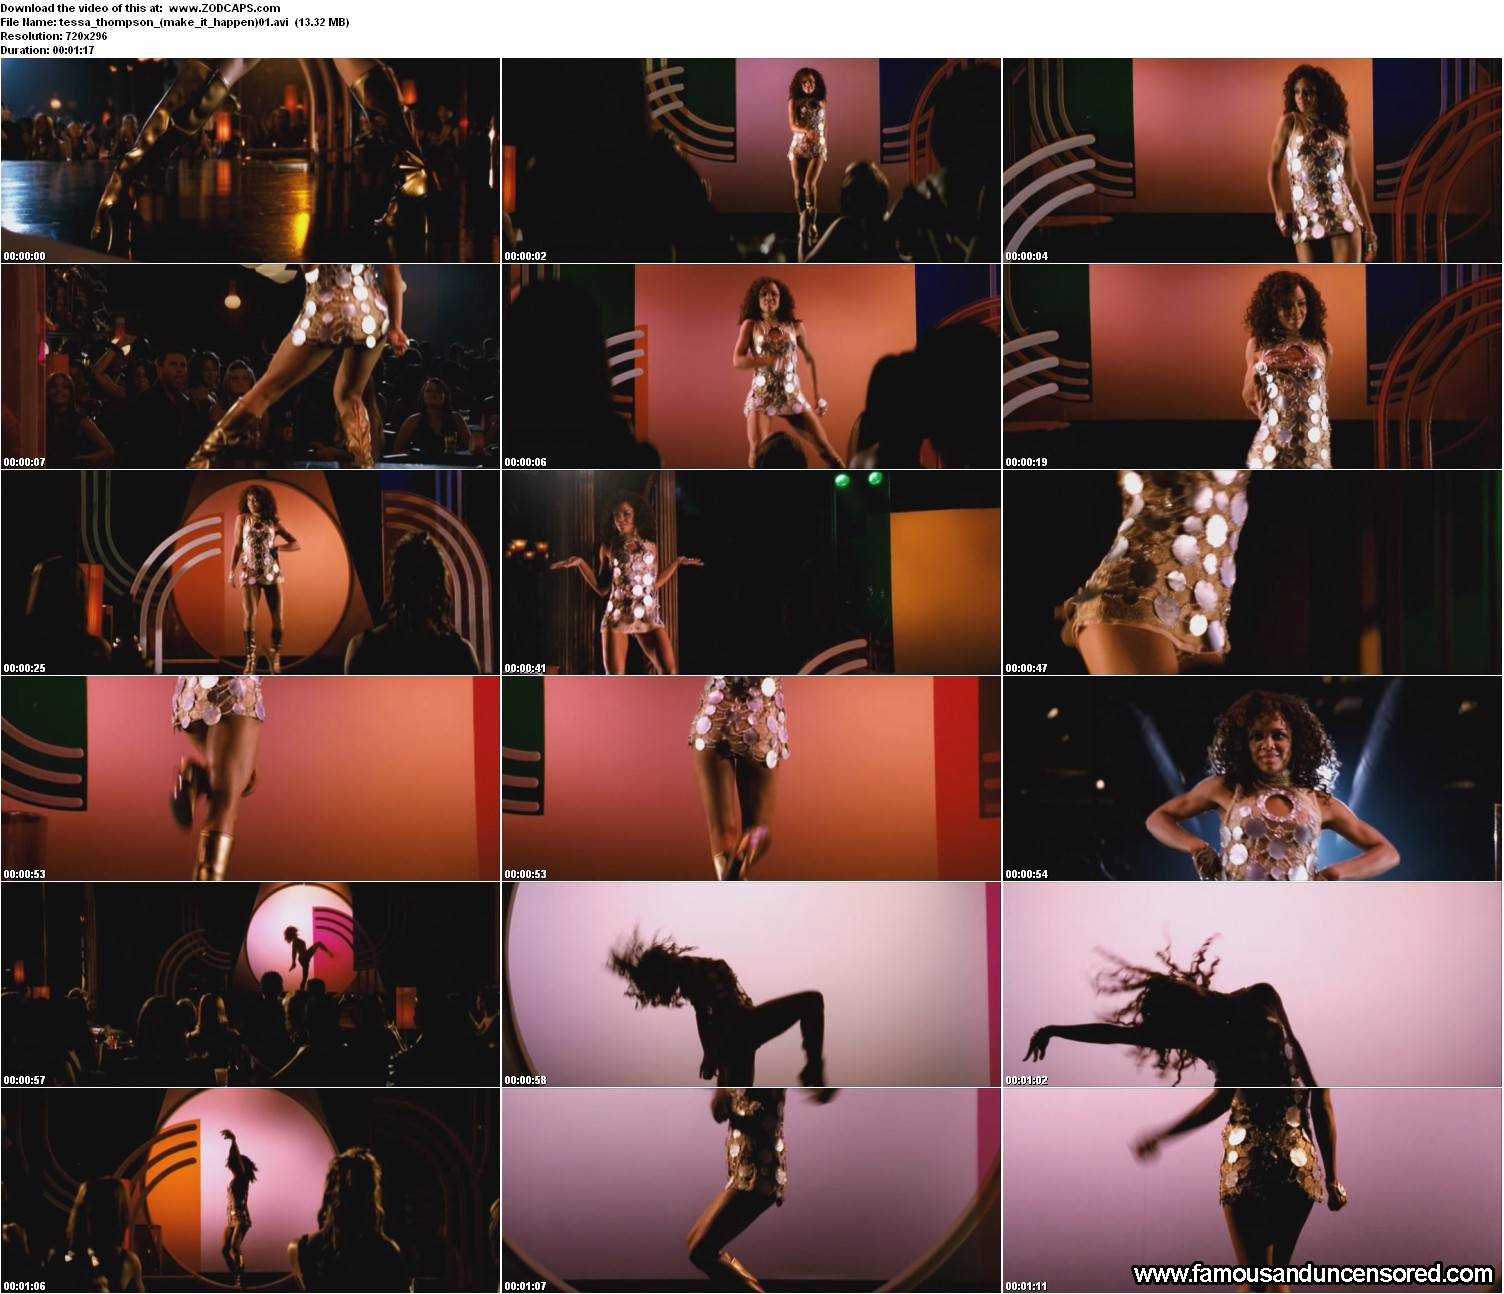Click the www.ZODCAPS.com link in header
The width and height of the screenshot is (1504, 1294).
224,8
